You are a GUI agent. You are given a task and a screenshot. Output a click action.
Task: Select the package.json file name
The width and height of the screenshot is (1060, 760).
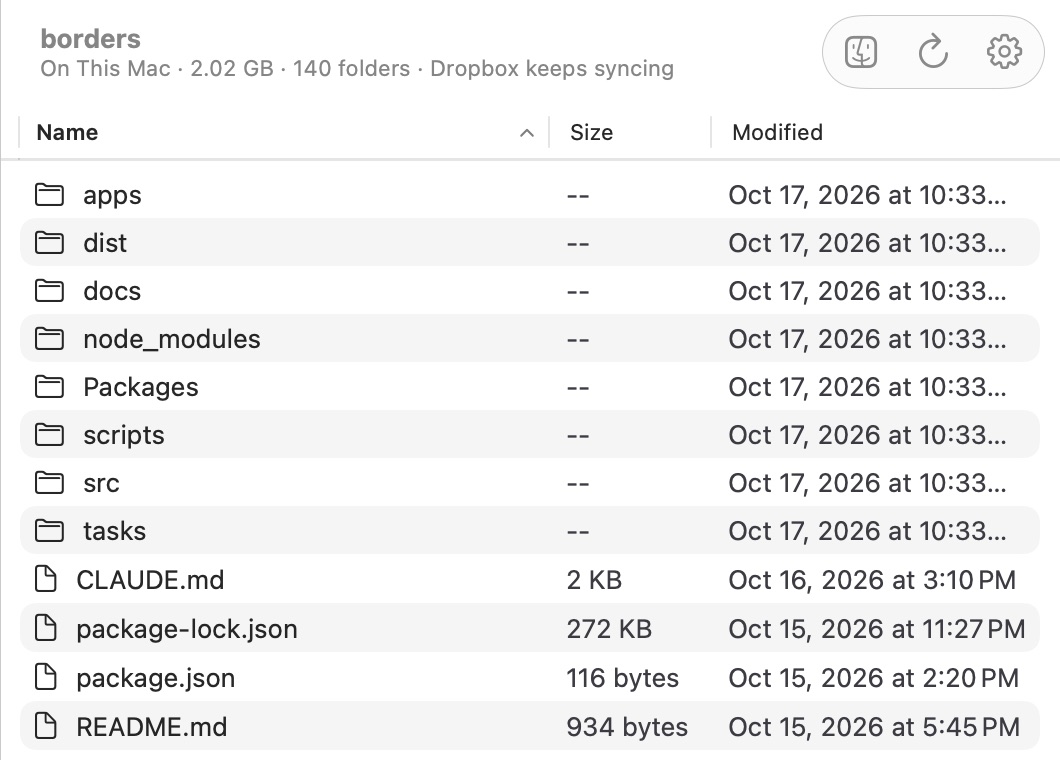point(155,678)
